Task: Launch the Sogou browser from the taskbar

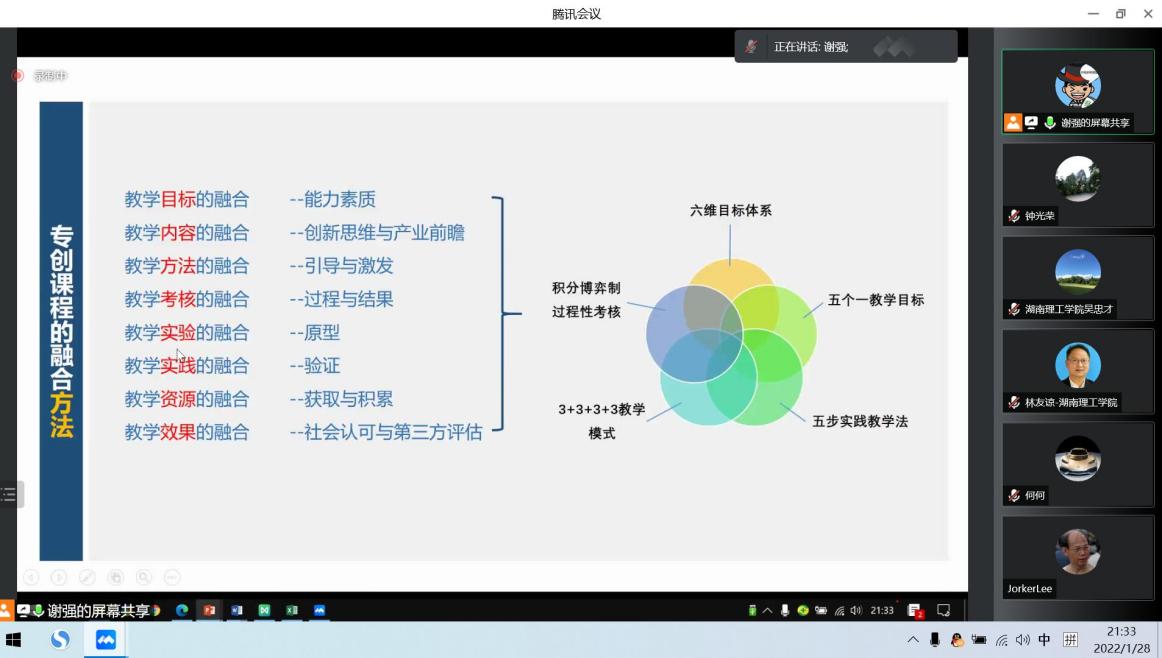Action: (59, 638)
